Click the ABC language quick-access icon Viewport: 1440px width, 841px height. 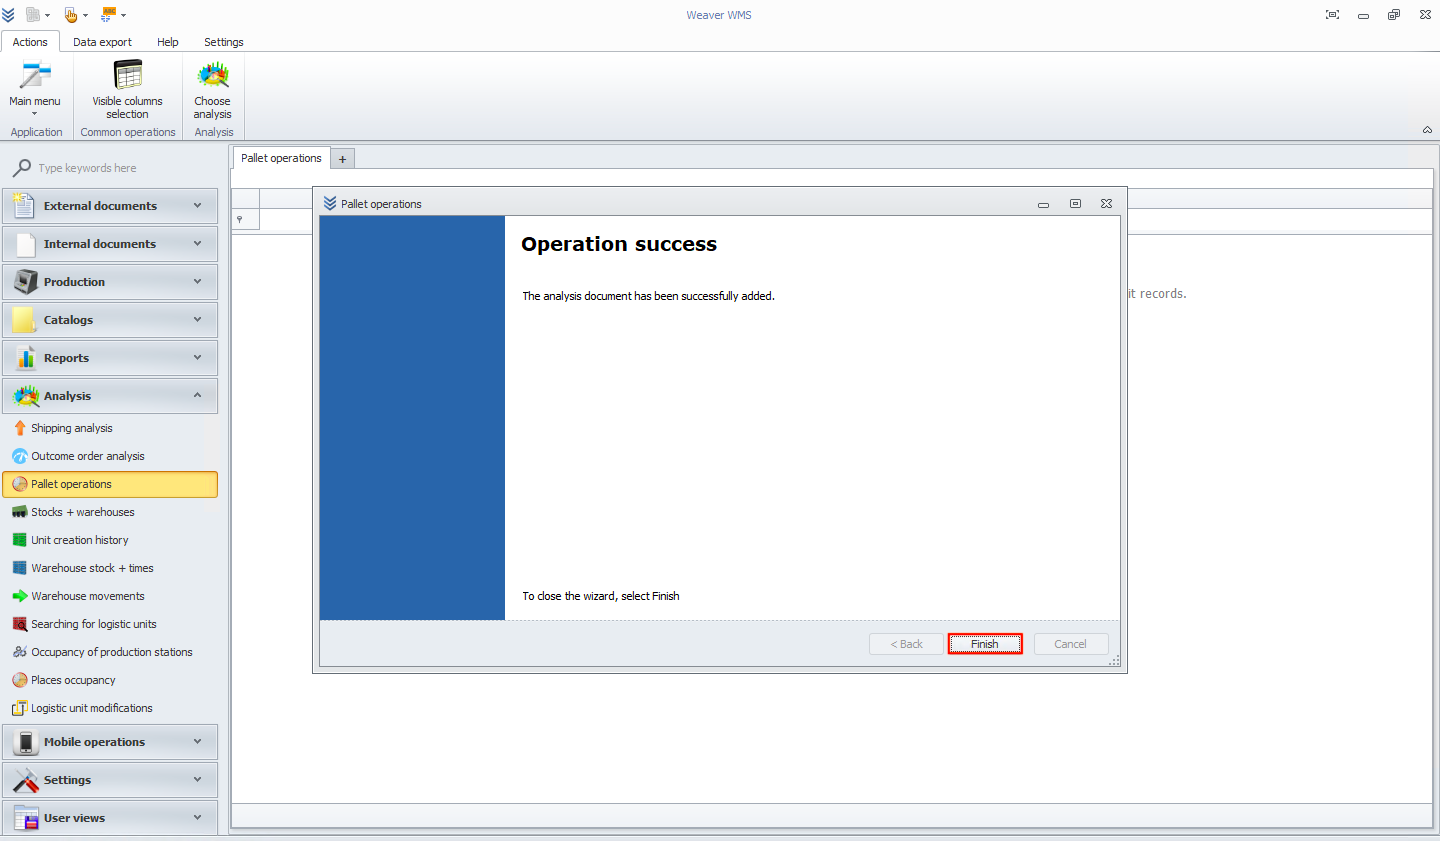tap(108, 15)
